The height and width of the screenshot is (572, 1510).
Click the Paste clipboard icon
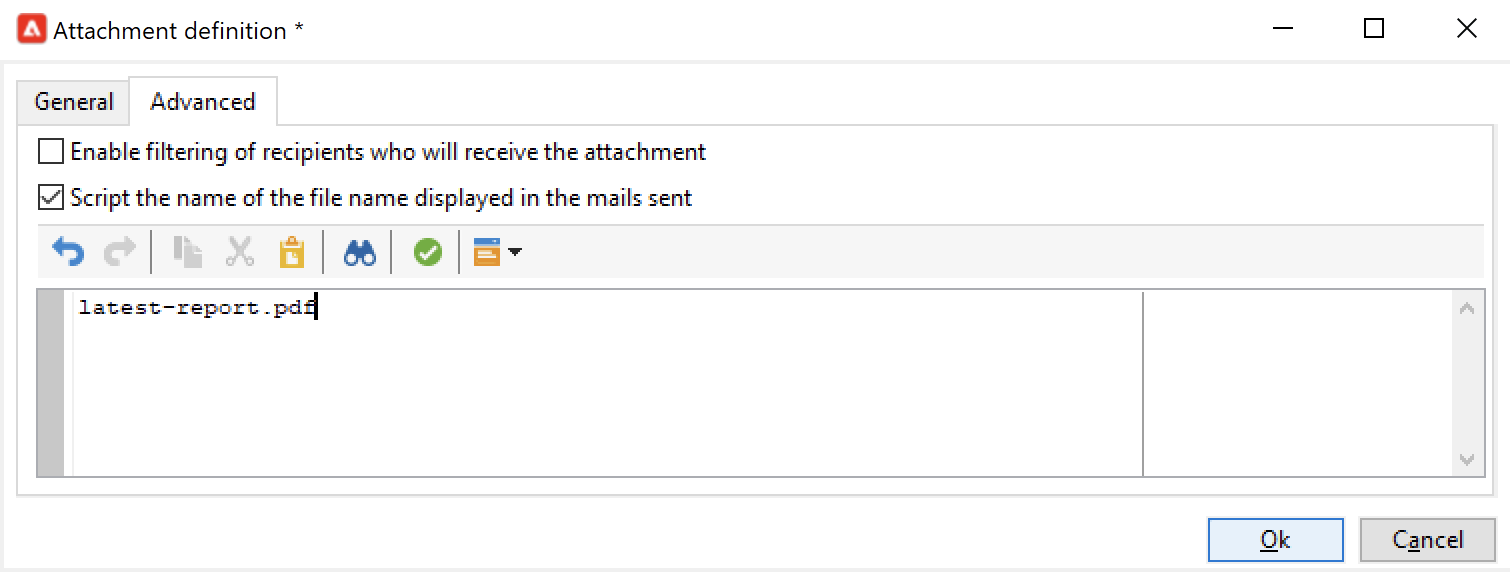point(291,253)
